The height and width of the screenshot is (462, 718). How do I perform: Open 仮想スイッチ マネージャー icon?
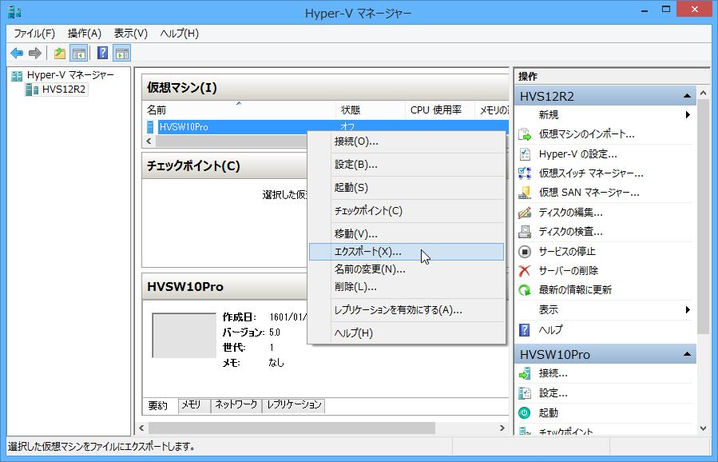525,174
